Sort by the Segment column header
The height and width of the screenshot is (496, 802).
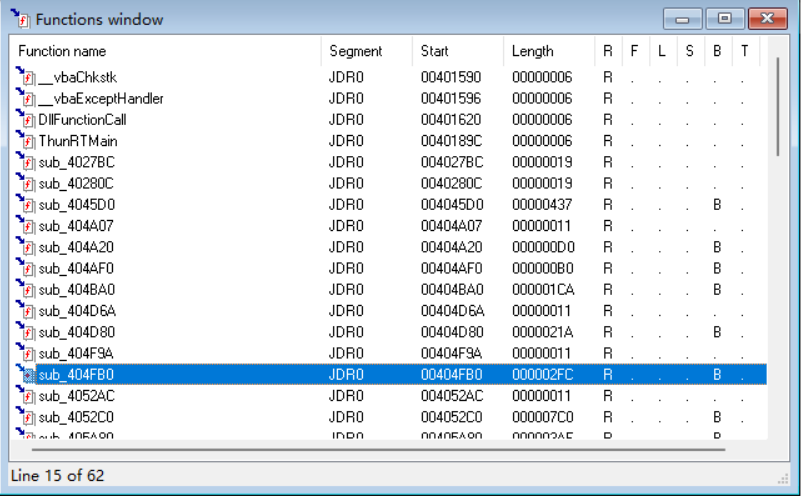367,51
